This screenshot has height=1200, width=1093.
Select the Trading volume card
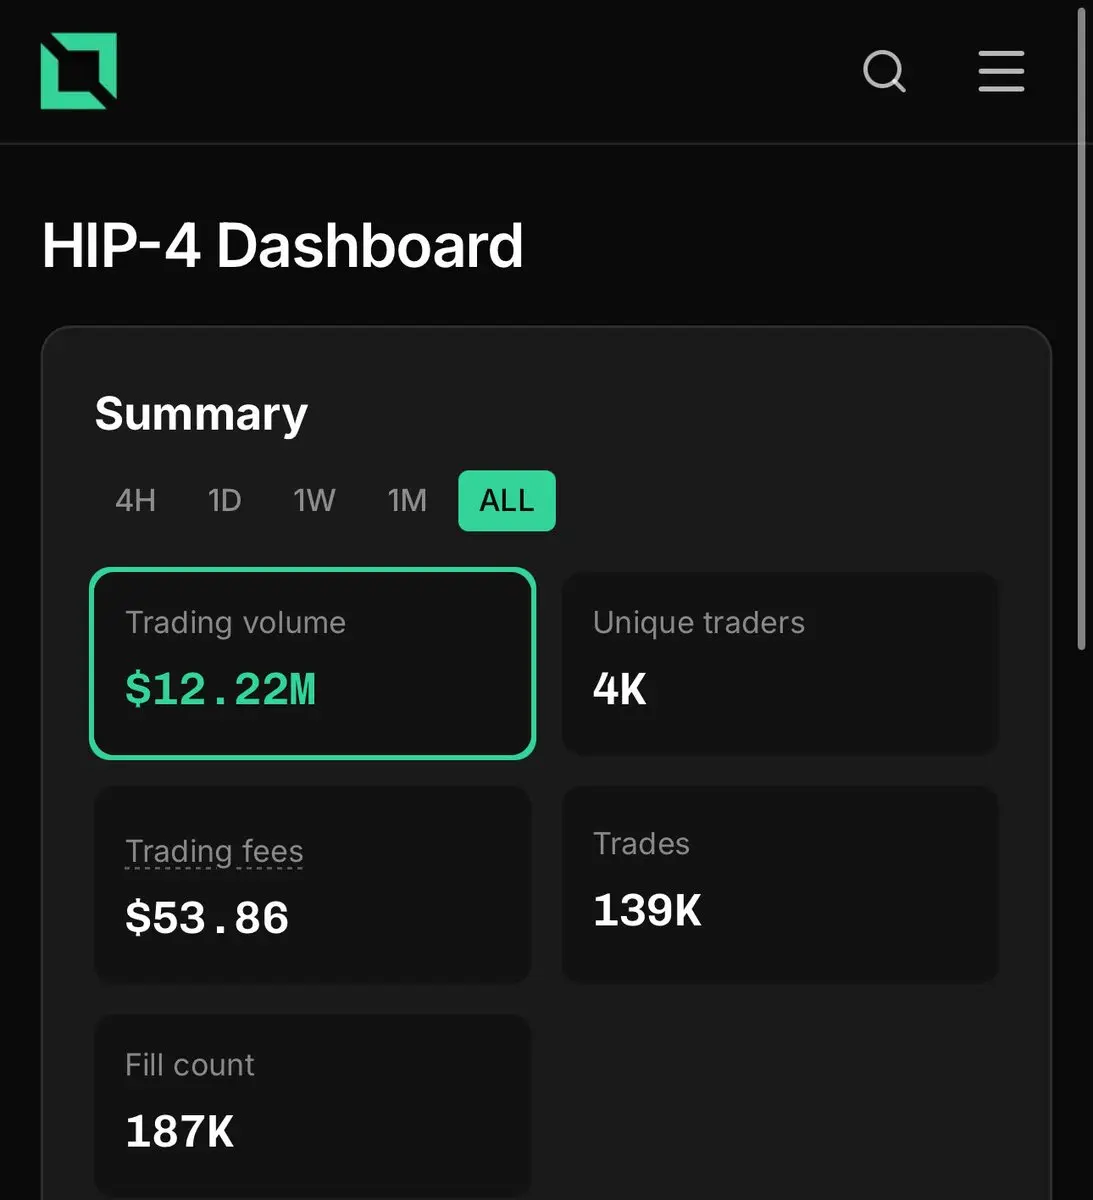pyautogui.click(x=313, y=663)
